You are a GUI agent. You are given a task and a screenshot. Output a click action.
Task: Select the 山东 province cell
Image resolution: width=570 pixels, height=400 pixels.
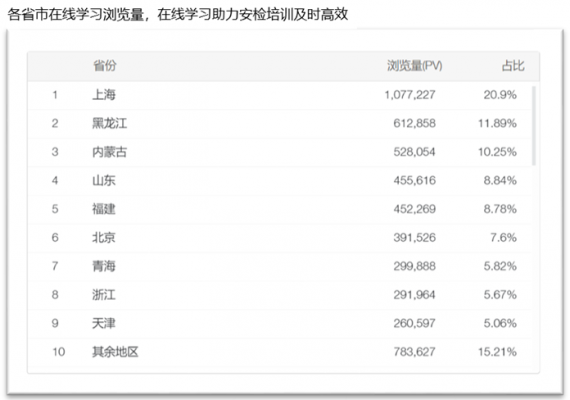coord(104,180)
